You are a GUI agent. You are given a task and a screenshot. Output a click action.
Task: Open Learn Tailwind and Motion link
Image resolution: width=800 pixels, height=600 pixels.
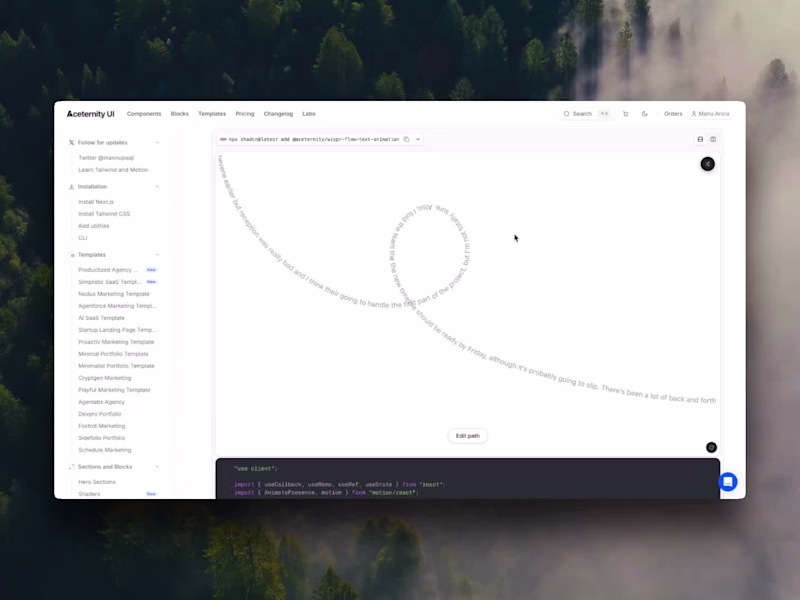(x=113, y=170)
